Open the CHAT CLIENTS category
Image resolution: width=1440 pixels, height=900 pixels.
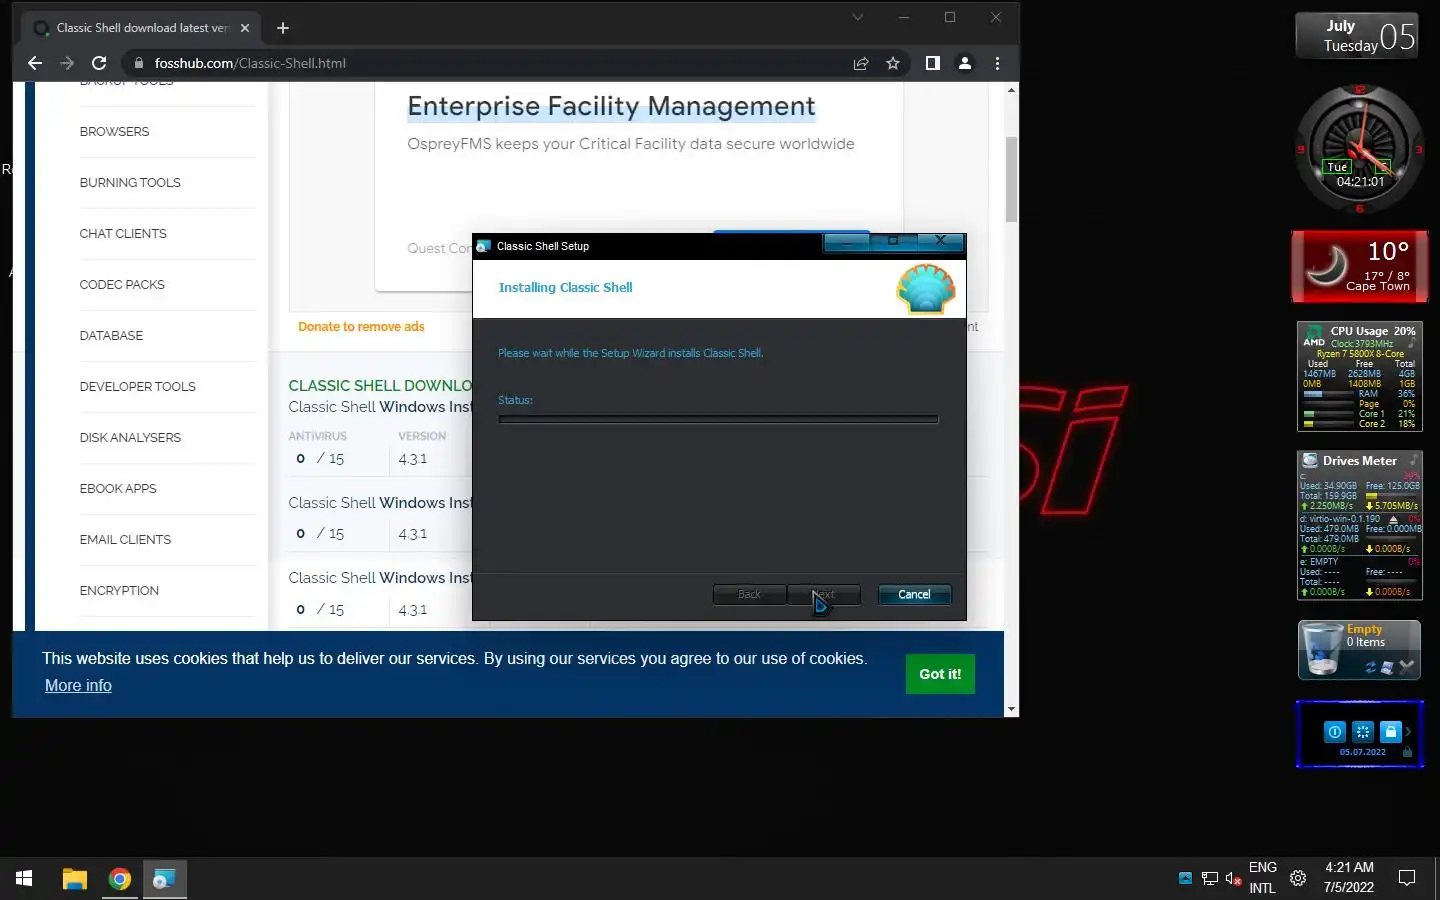[123, 234]
